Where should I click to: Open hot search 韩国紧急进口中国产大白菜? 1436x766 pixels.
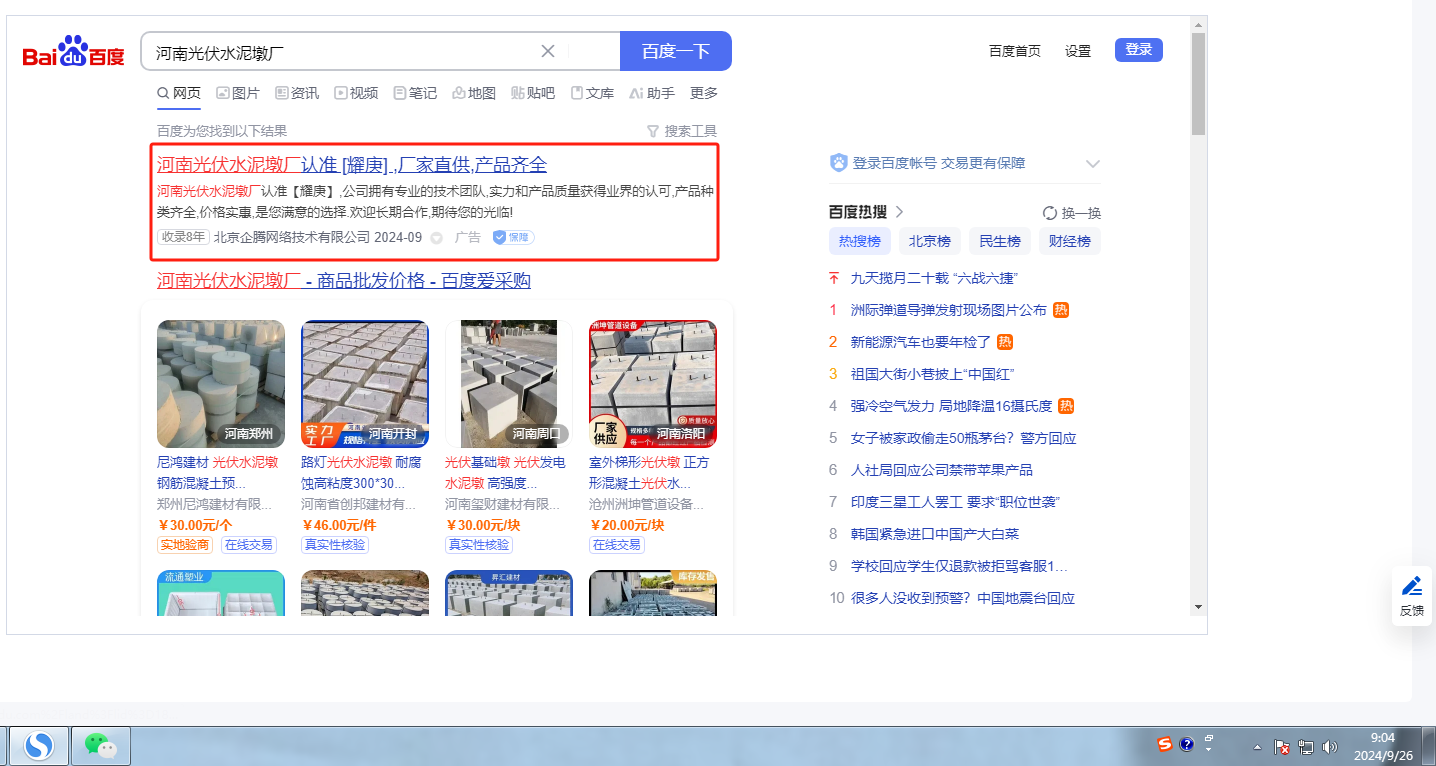pos(935,534)
